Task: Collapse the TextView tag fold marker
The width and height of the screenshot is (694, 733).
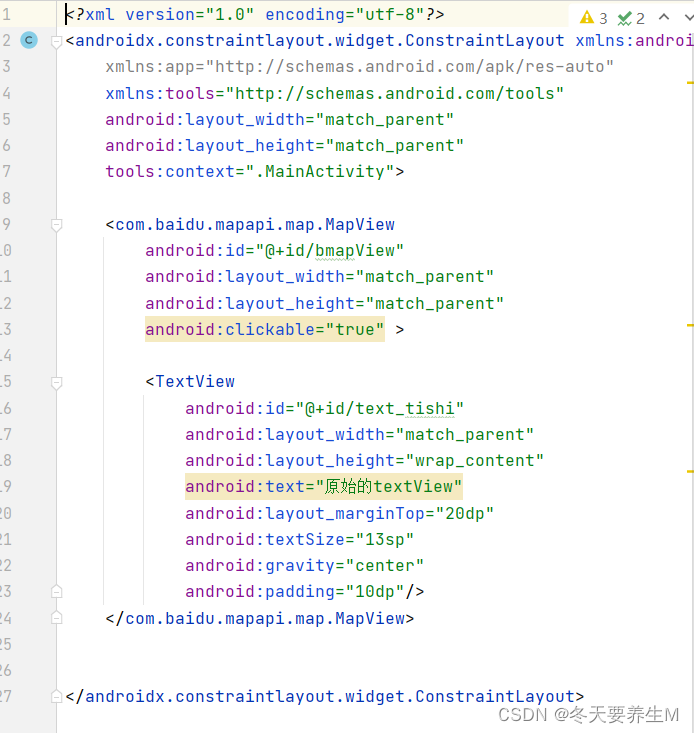Action: click(x=56, y=383)
